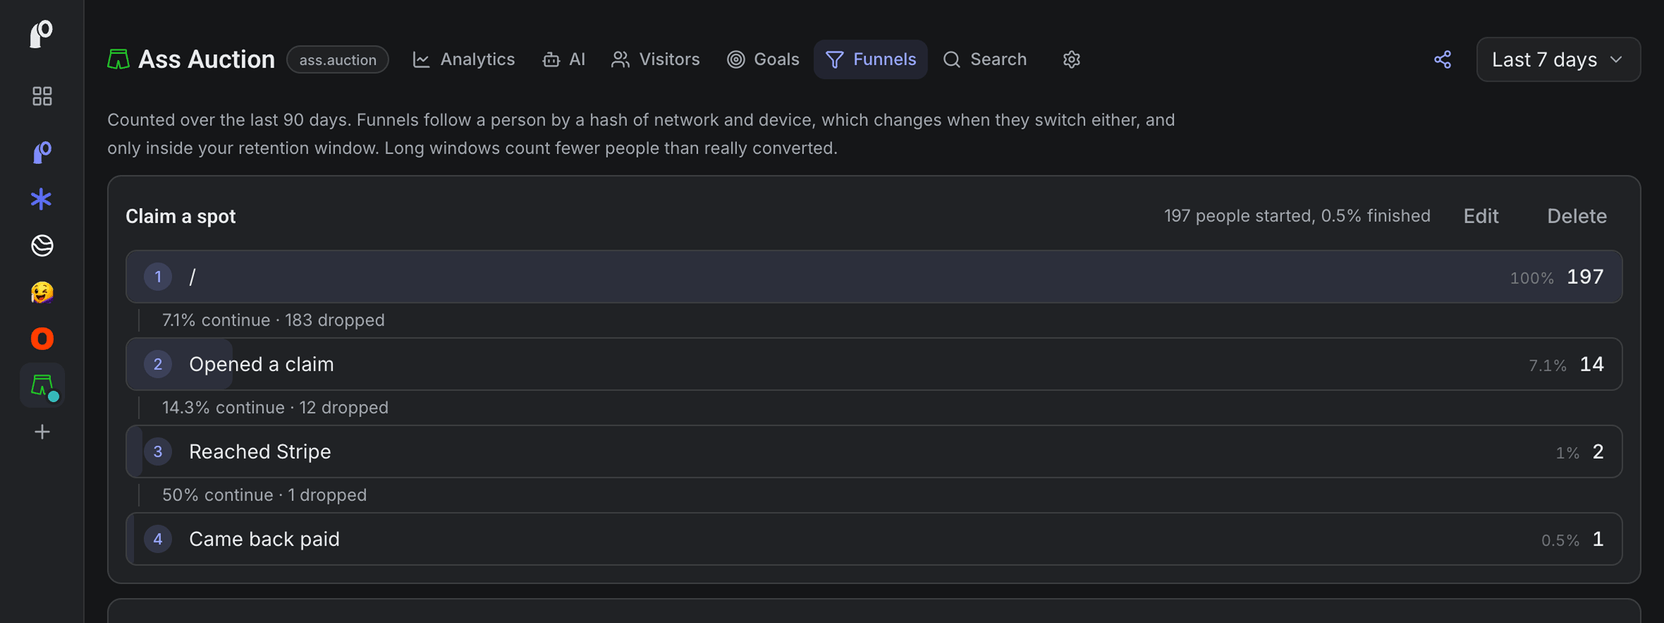The image size is (1664, 623).
Task: Click "50% continue · 1 dropped" text
Action: point(264,495)
